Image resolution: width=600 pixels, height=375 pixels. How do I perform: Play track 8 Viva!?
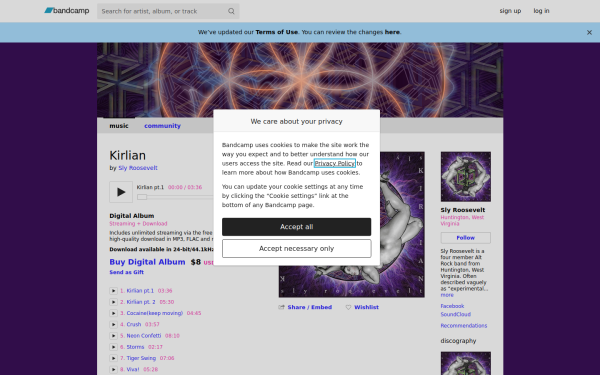click(x=113, y=369)
